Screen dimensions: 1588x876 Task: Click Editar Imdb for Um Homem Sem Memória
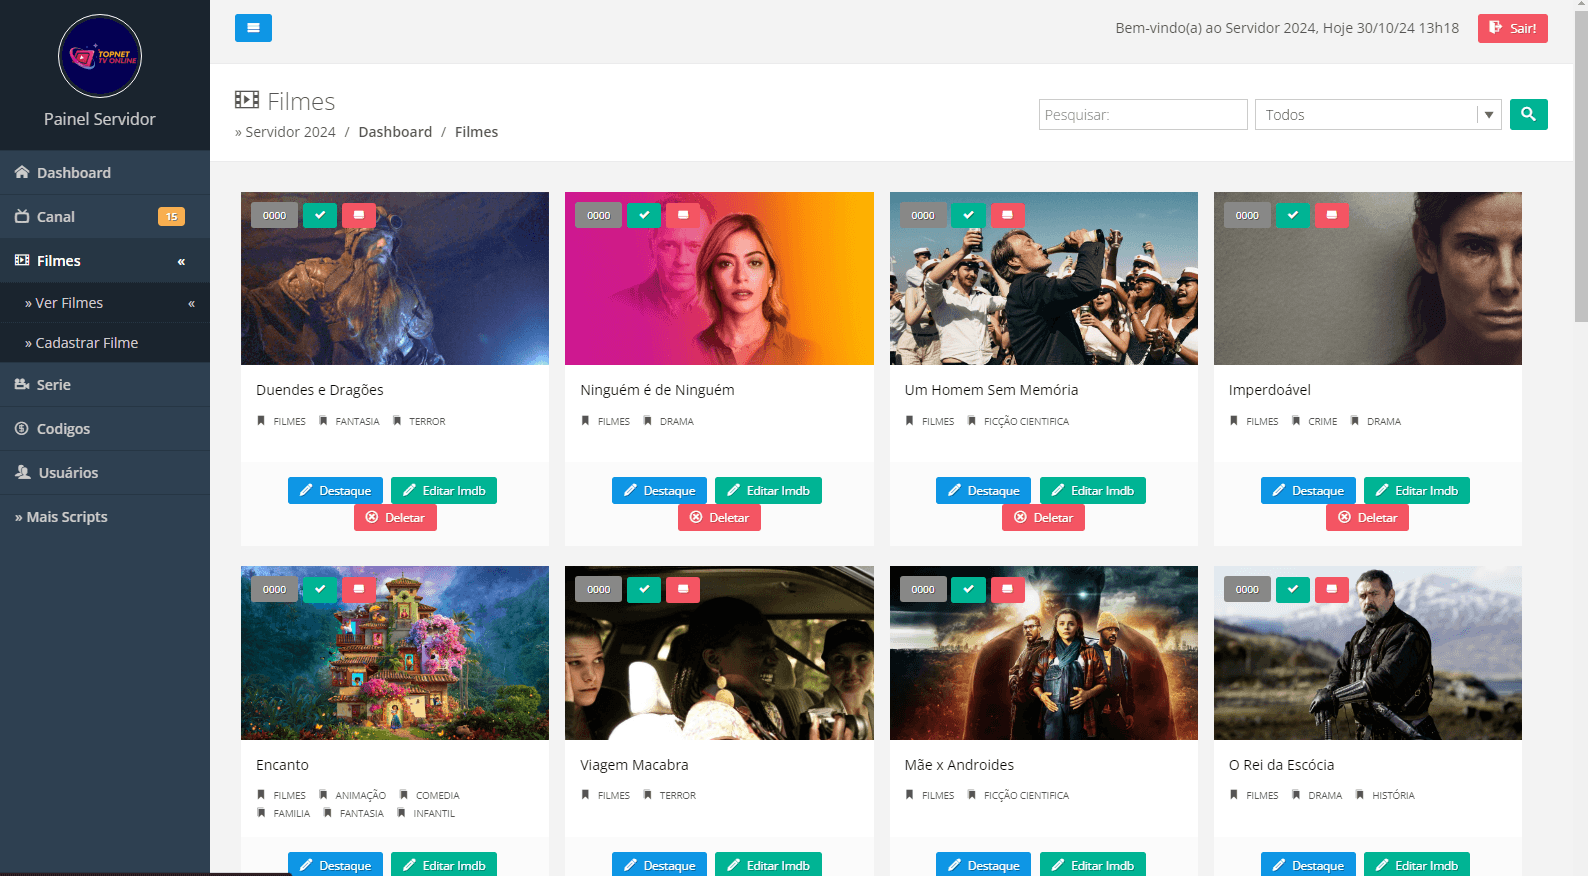pos(1093,490)
